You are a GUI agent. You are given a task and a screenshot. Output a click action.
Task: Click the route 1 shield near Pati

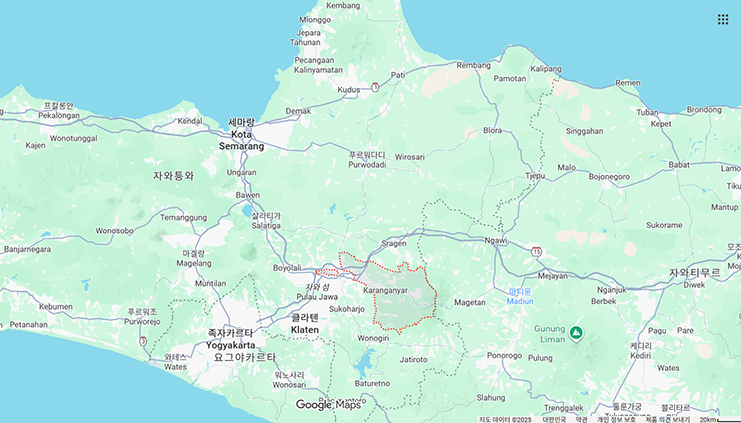pyautogui.click(x=375, y=87)
